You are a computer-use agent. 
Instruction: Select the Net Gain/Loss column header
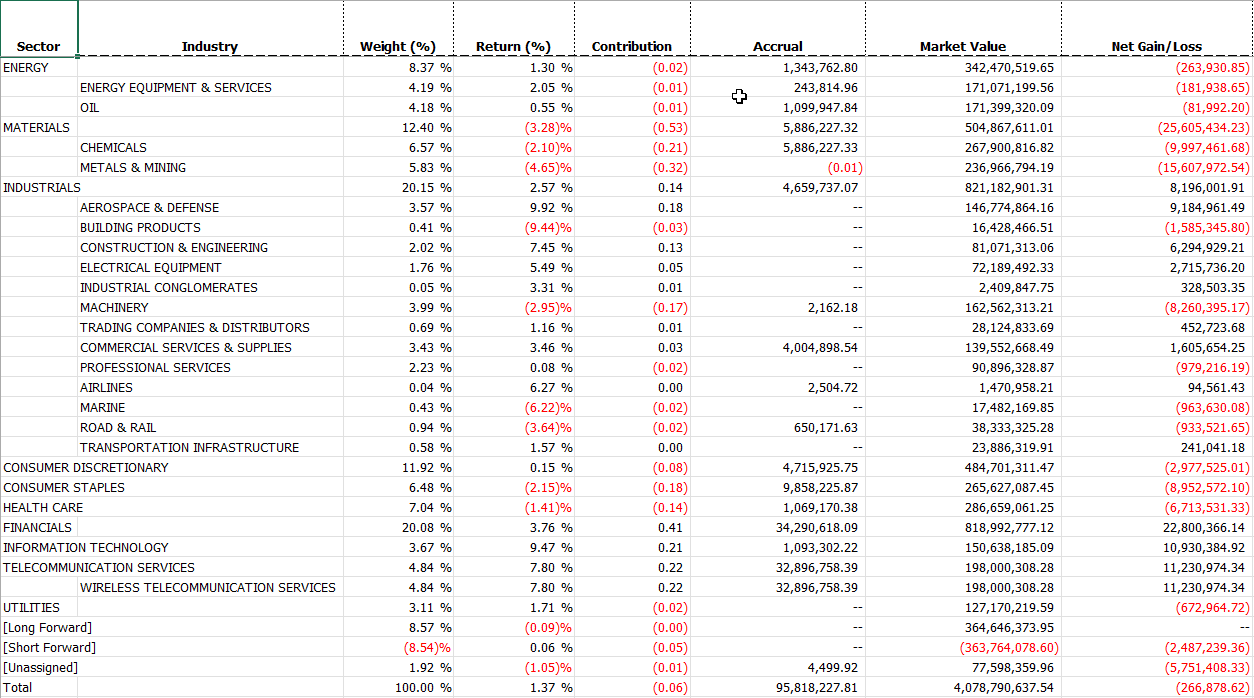click(1156, 46)
